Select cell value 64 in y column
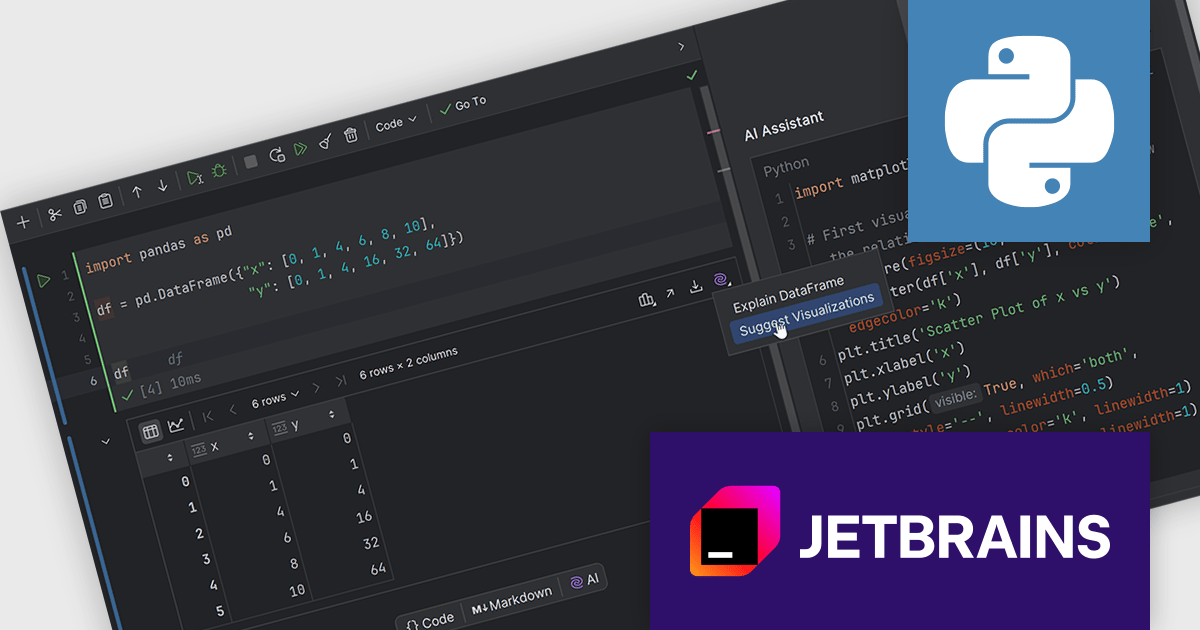This screenshot has width=1200, height=630. 377,568
